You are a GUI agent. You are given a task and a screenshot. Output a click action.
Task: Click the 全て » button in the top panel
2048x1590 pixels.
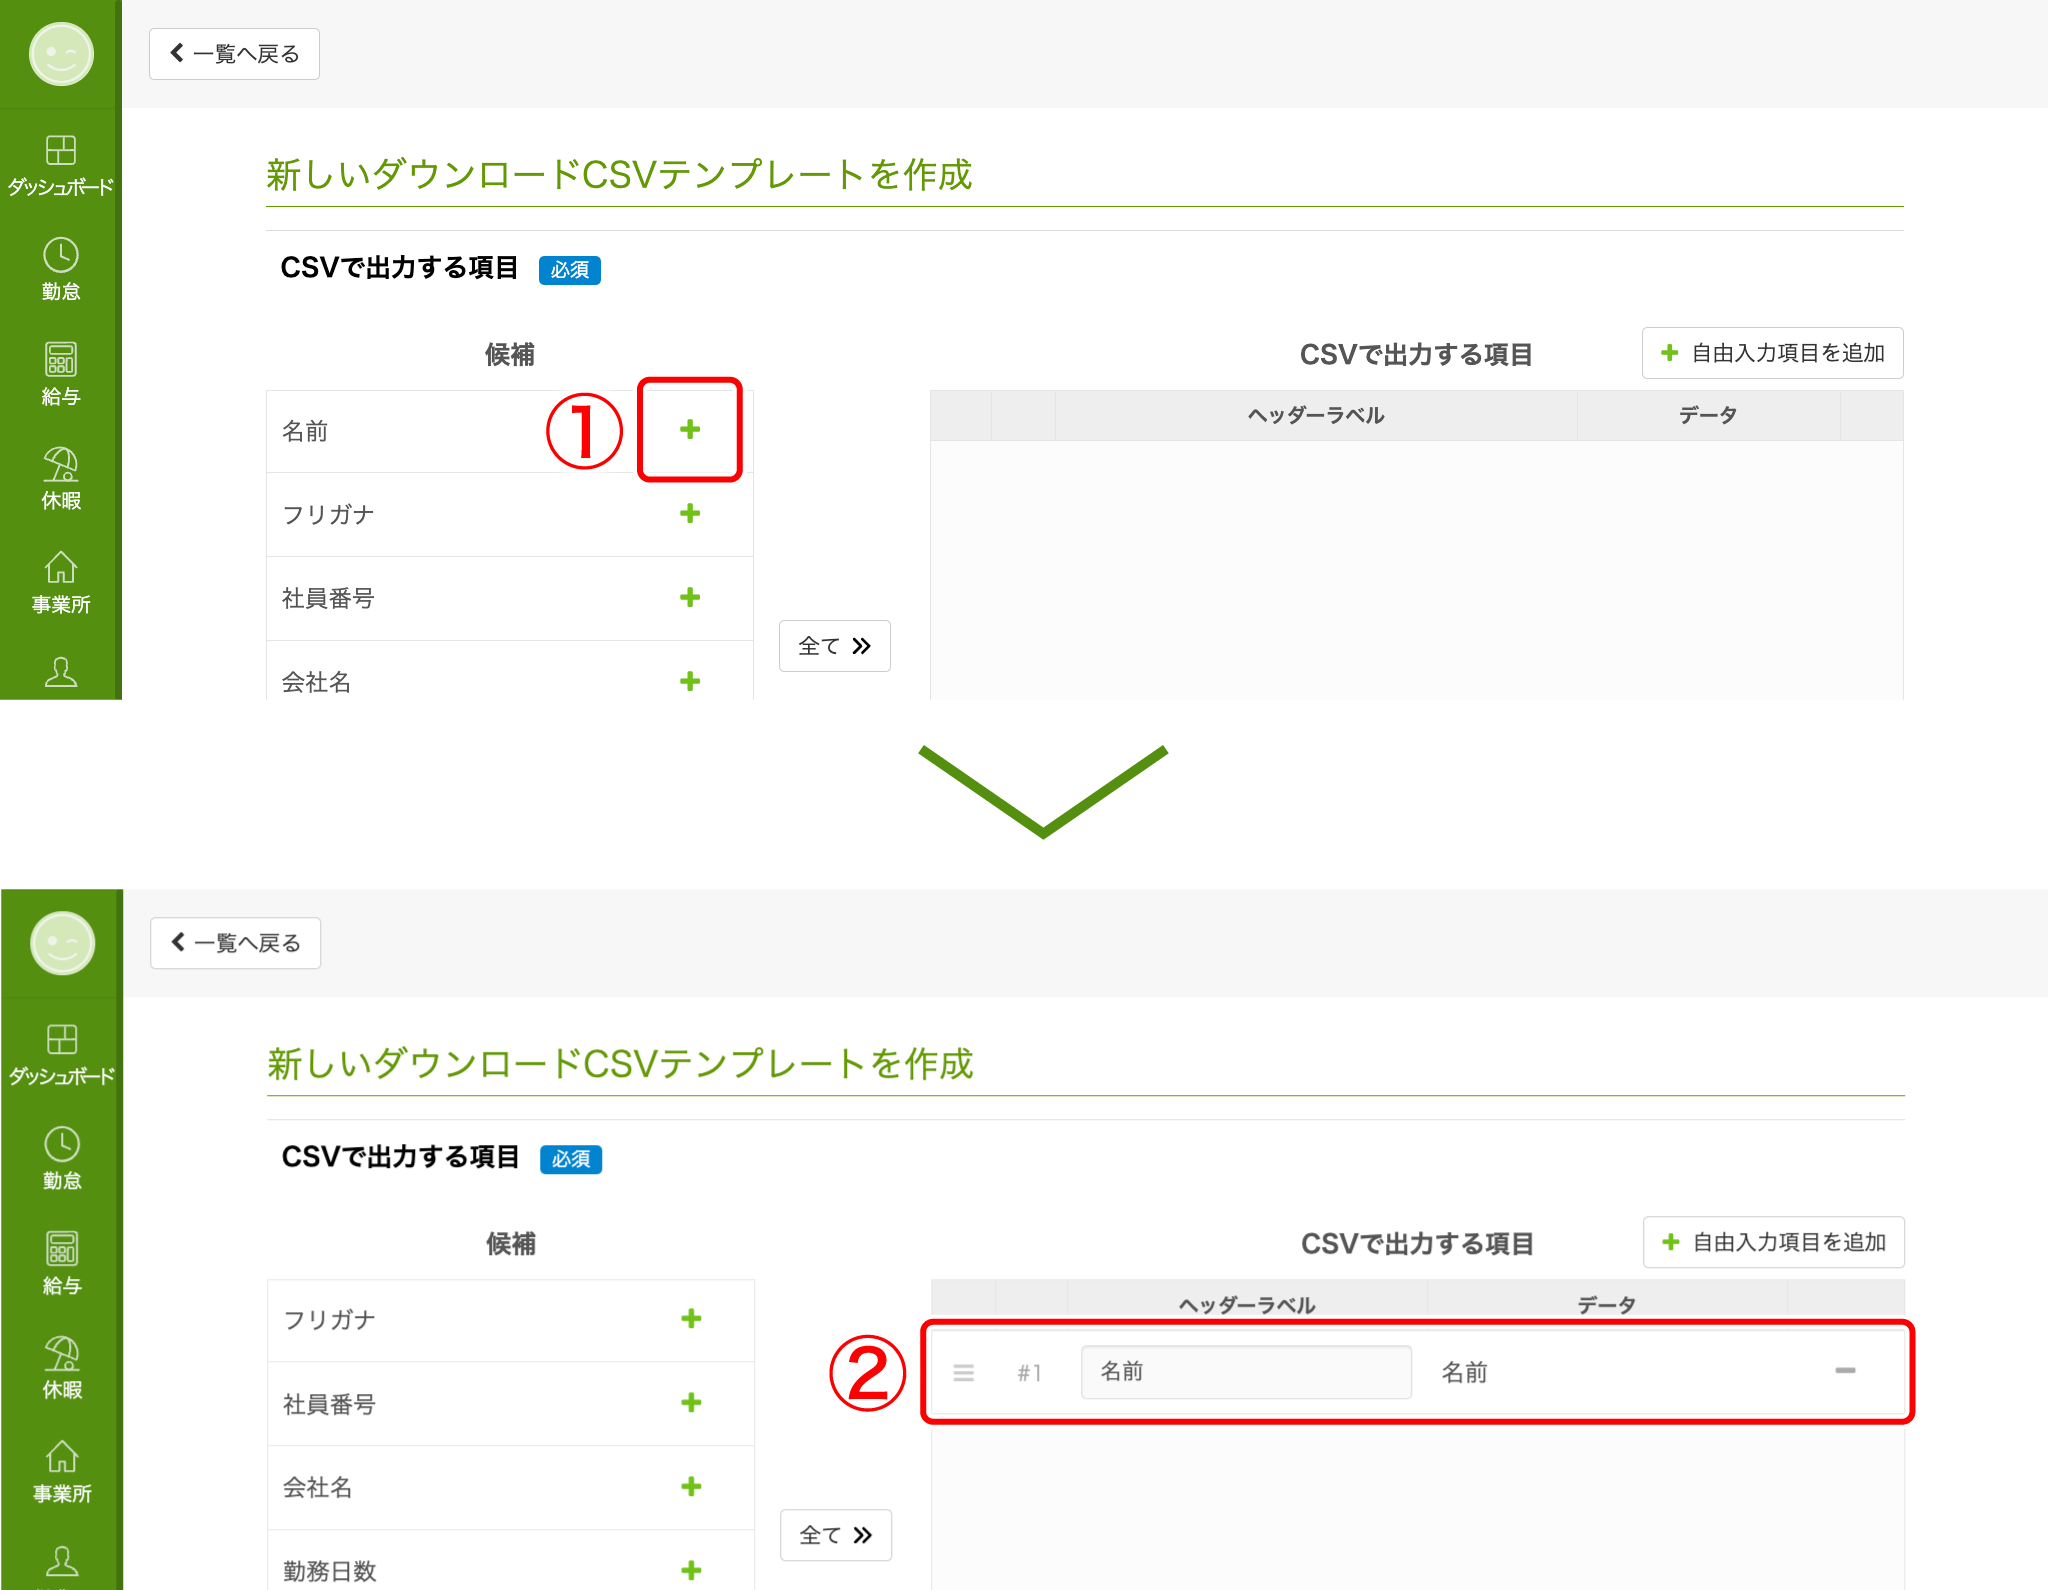834,646
